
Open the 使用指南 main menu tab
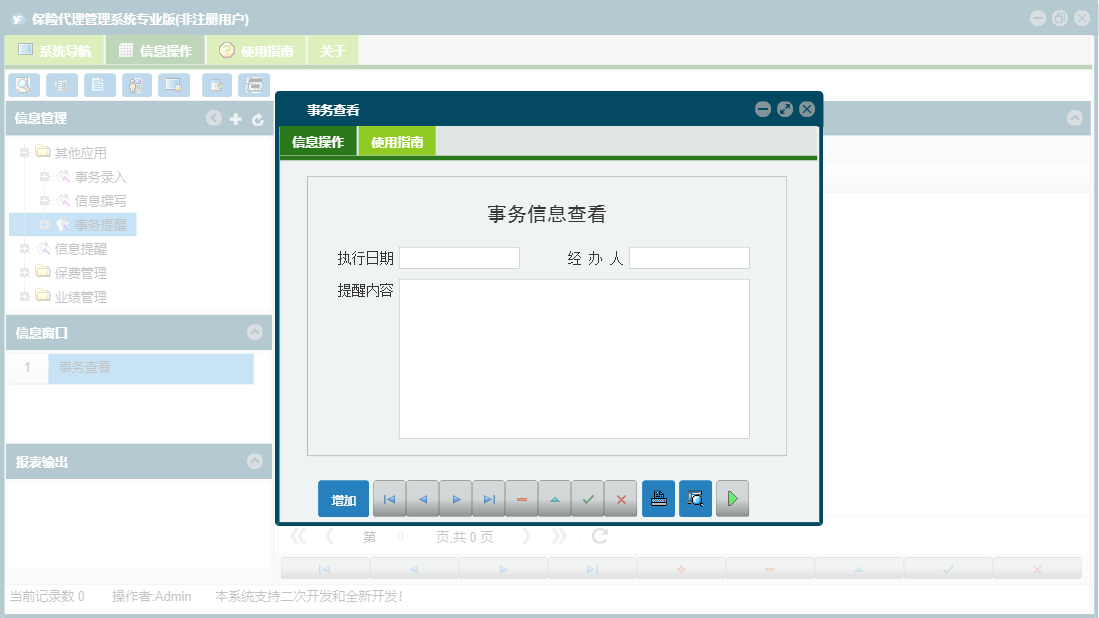coord(257,50)
